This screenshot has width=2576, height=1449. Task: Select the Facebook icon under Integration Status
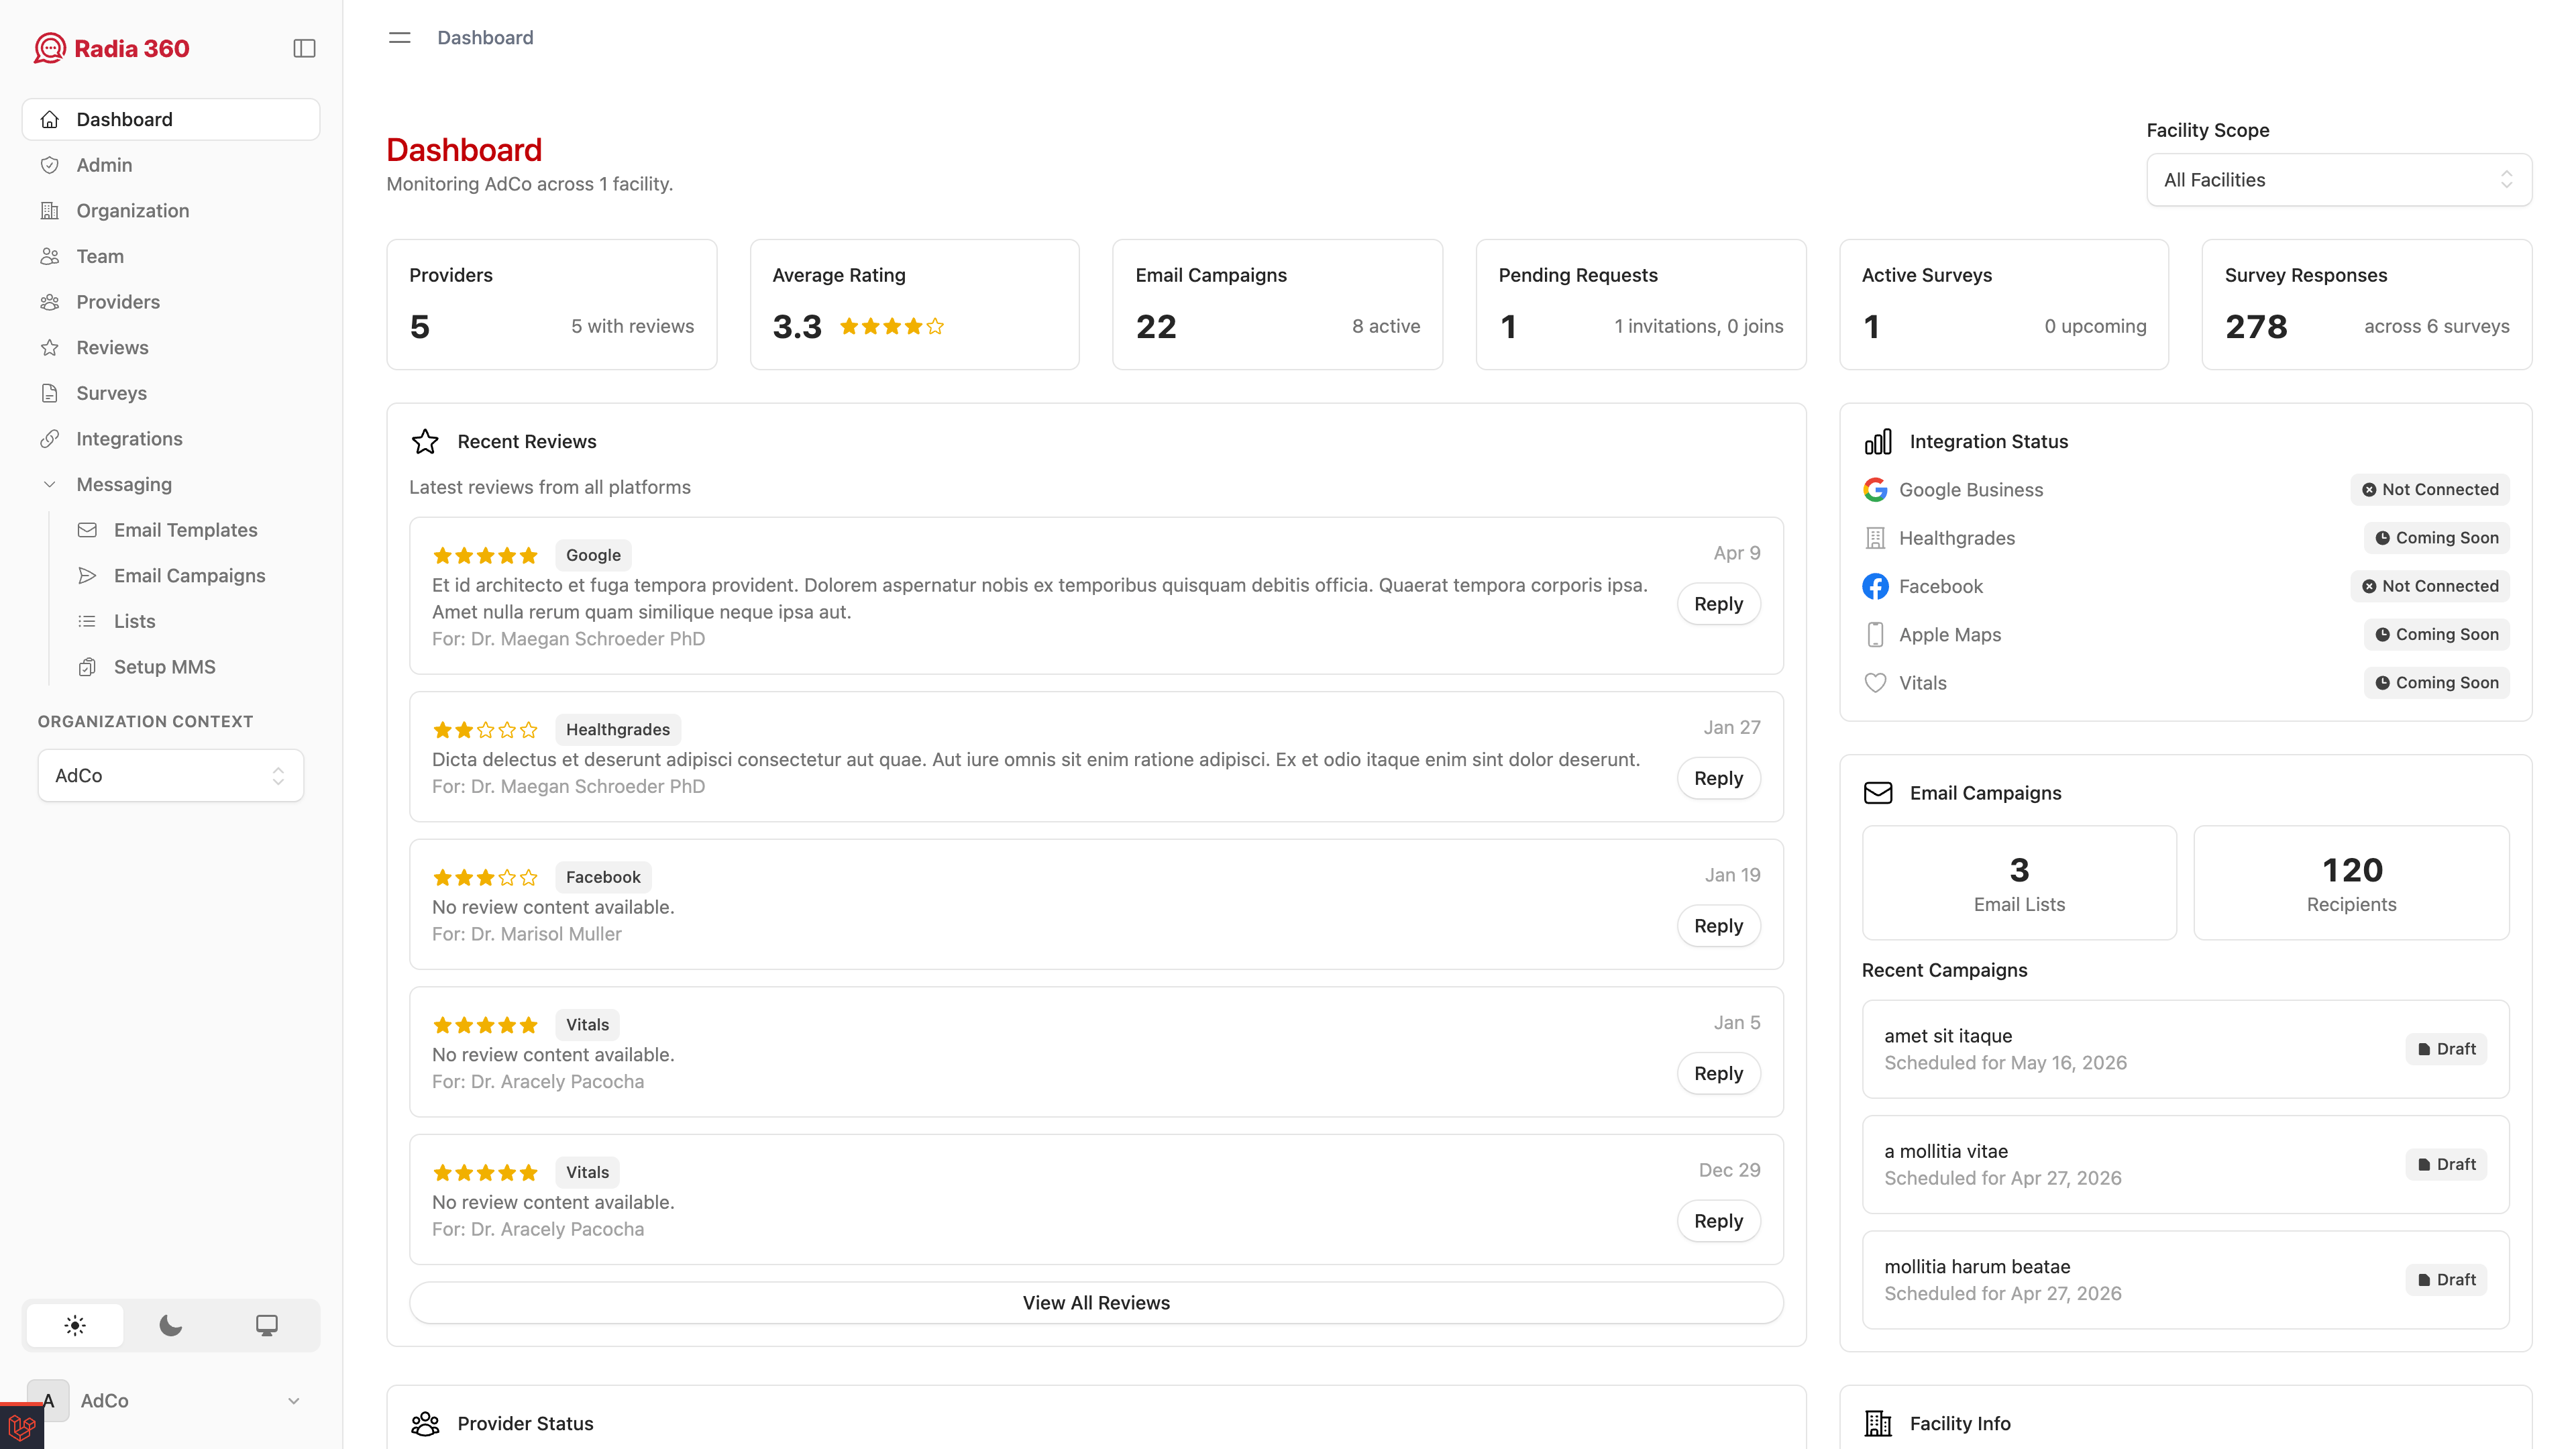pos(1876,586)
